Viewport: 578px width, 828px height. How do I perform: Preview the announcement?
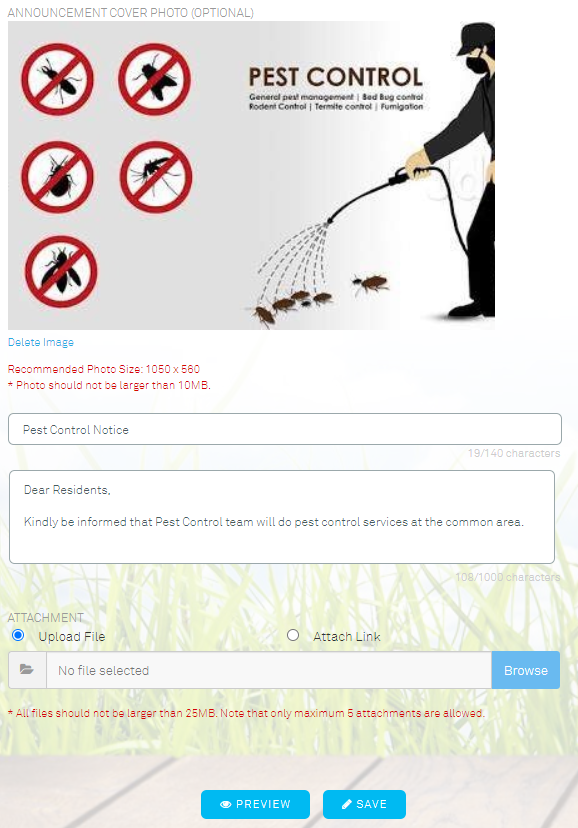click(x=255, y=804)
